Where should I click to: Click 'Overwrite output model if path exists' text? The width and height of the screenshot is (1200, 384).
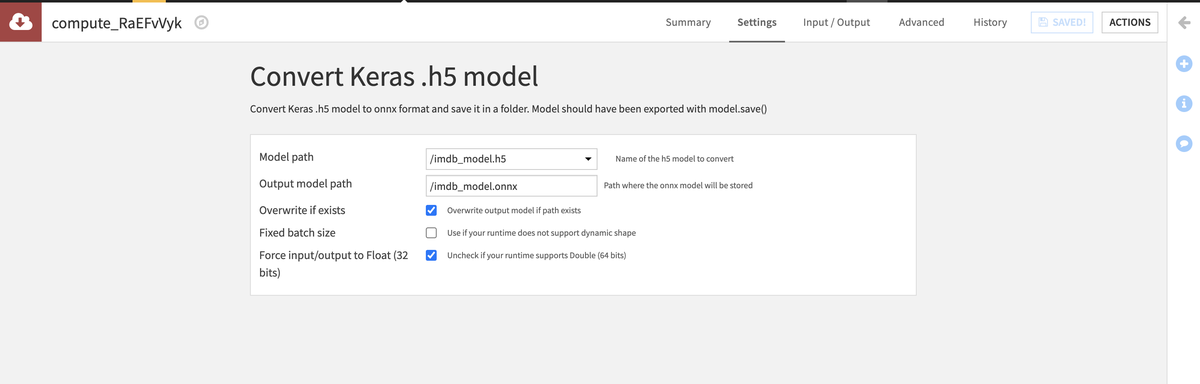point(513,211)
